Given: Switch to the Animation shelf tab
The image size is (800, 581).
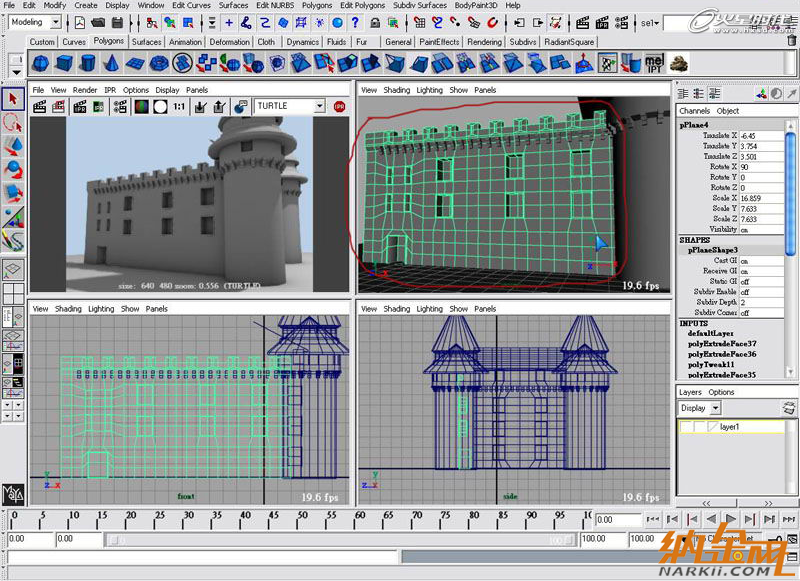Looking at the screenshot, I should (x=184, y=42).
